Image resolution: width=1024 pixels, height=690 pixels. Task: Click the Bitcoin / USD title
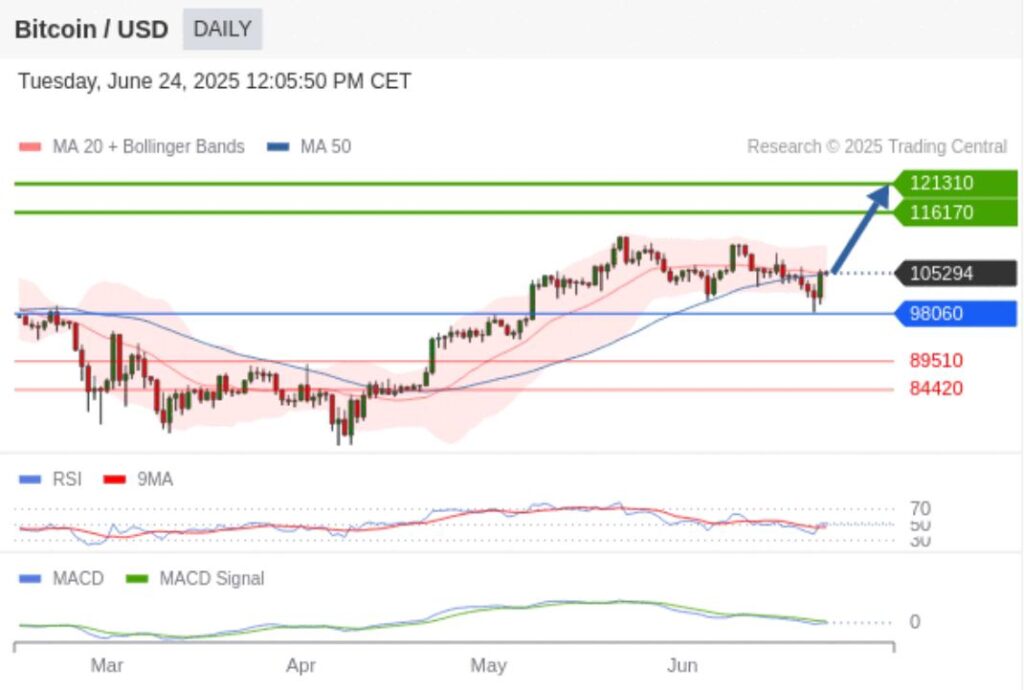91,29
